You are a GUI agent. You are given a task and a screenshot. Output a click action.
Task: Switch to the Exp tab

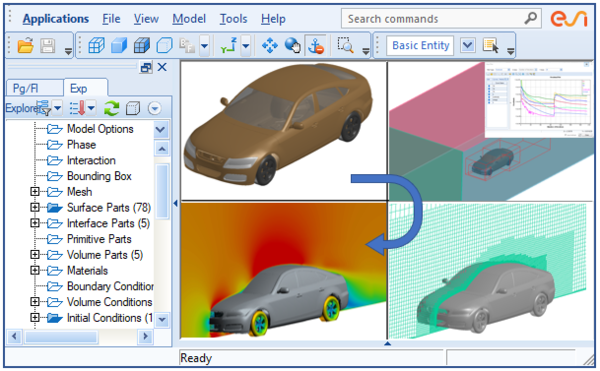85,88
